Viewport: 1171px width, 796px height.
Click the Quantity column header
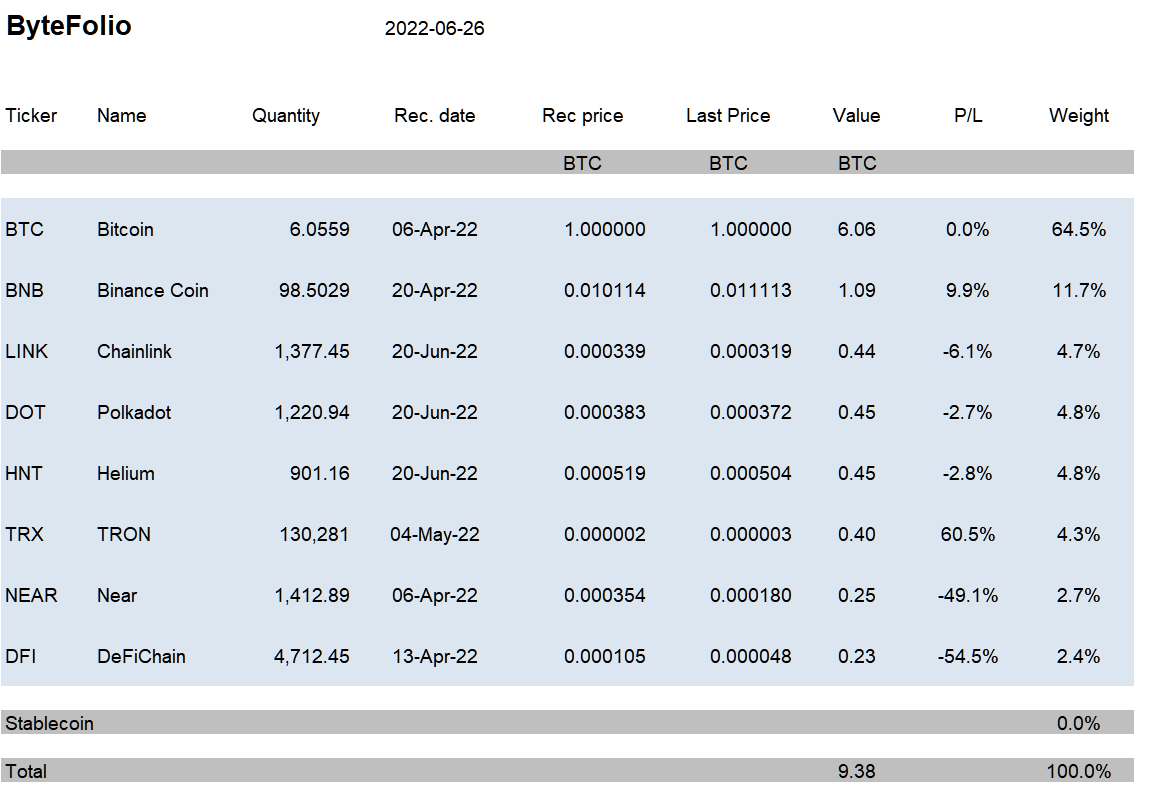tap(286, 116)
